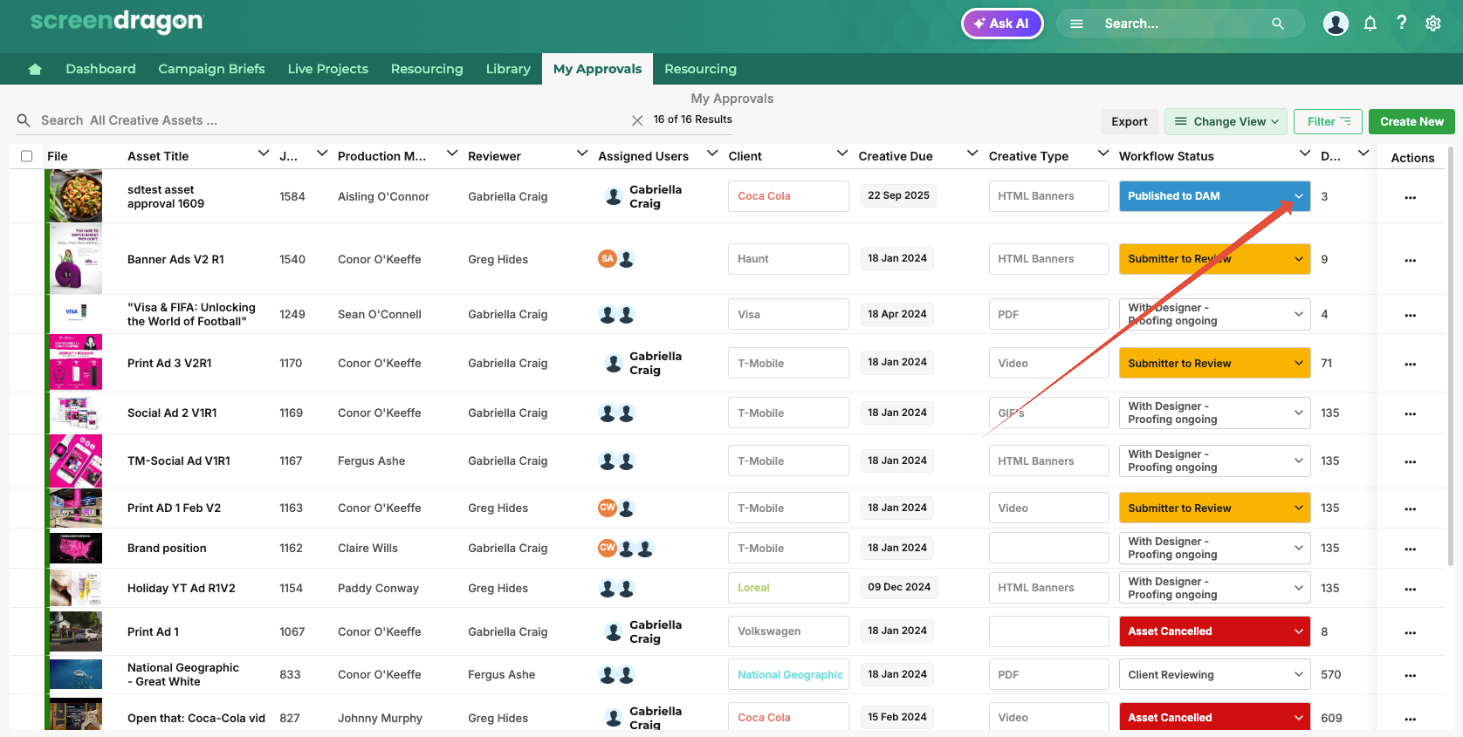Click the search magnifier in top bar

[x=1277, y=23]
